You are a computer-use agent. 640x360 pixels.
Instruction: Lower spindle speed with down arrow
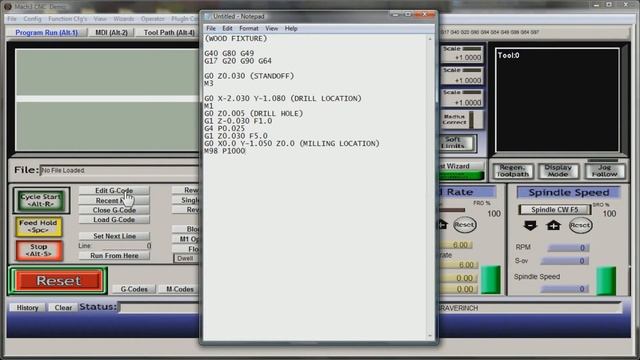(x=530, y=226)
